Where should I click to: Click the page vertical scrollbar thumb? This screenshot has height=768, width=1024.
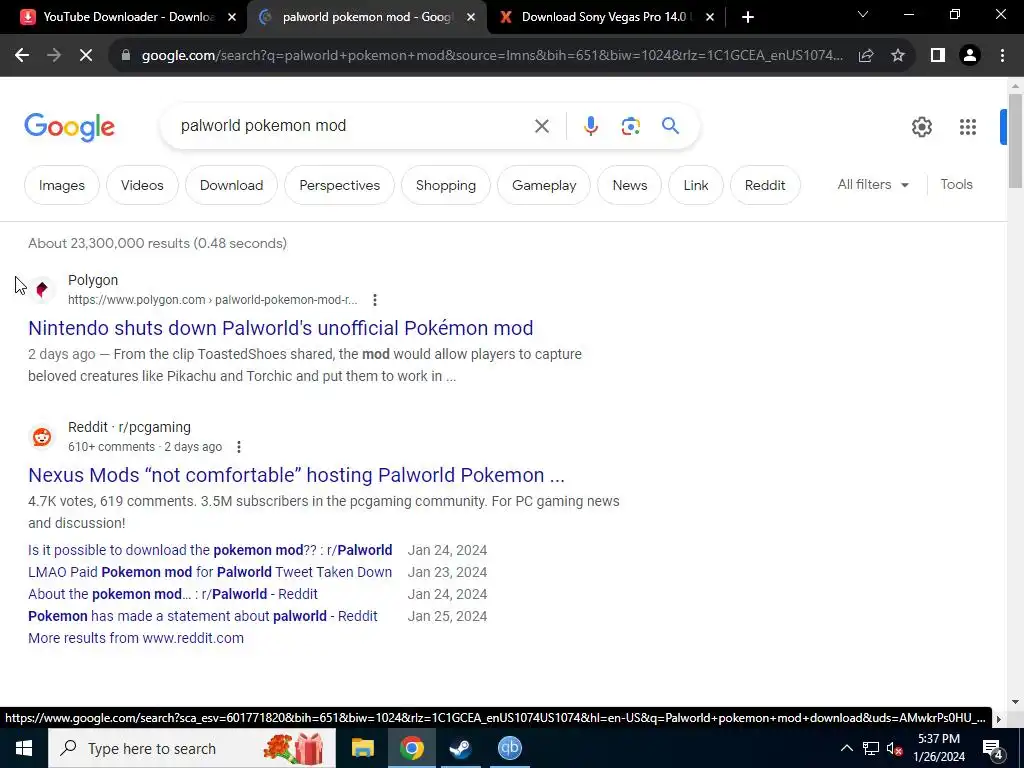[1015, 140]
